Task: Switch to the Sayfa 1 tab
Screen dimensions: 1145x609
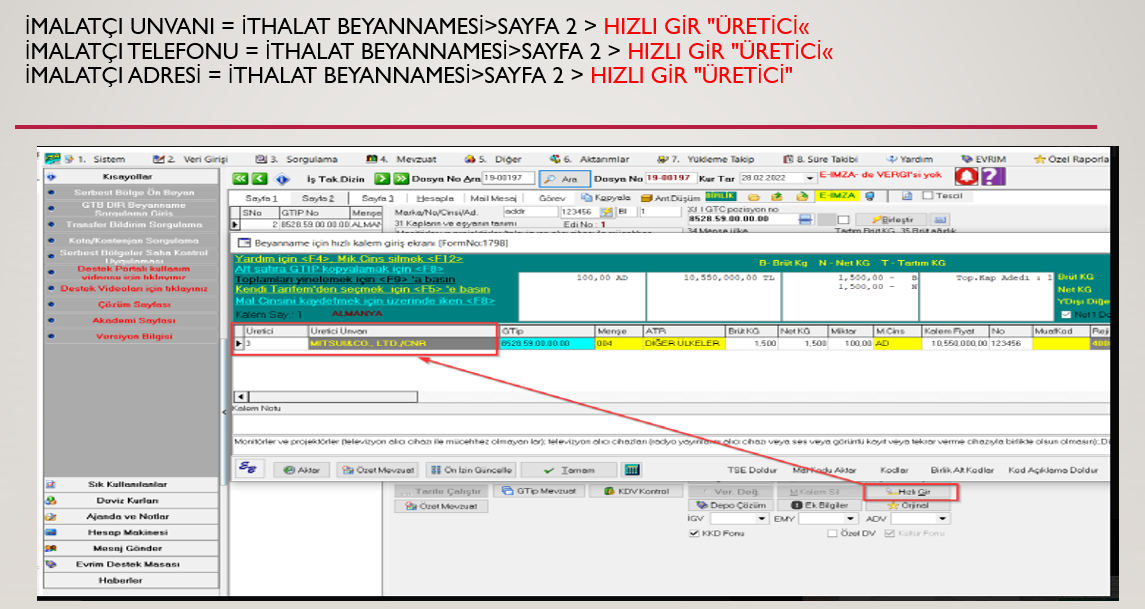Action: [x=261, y=199]
